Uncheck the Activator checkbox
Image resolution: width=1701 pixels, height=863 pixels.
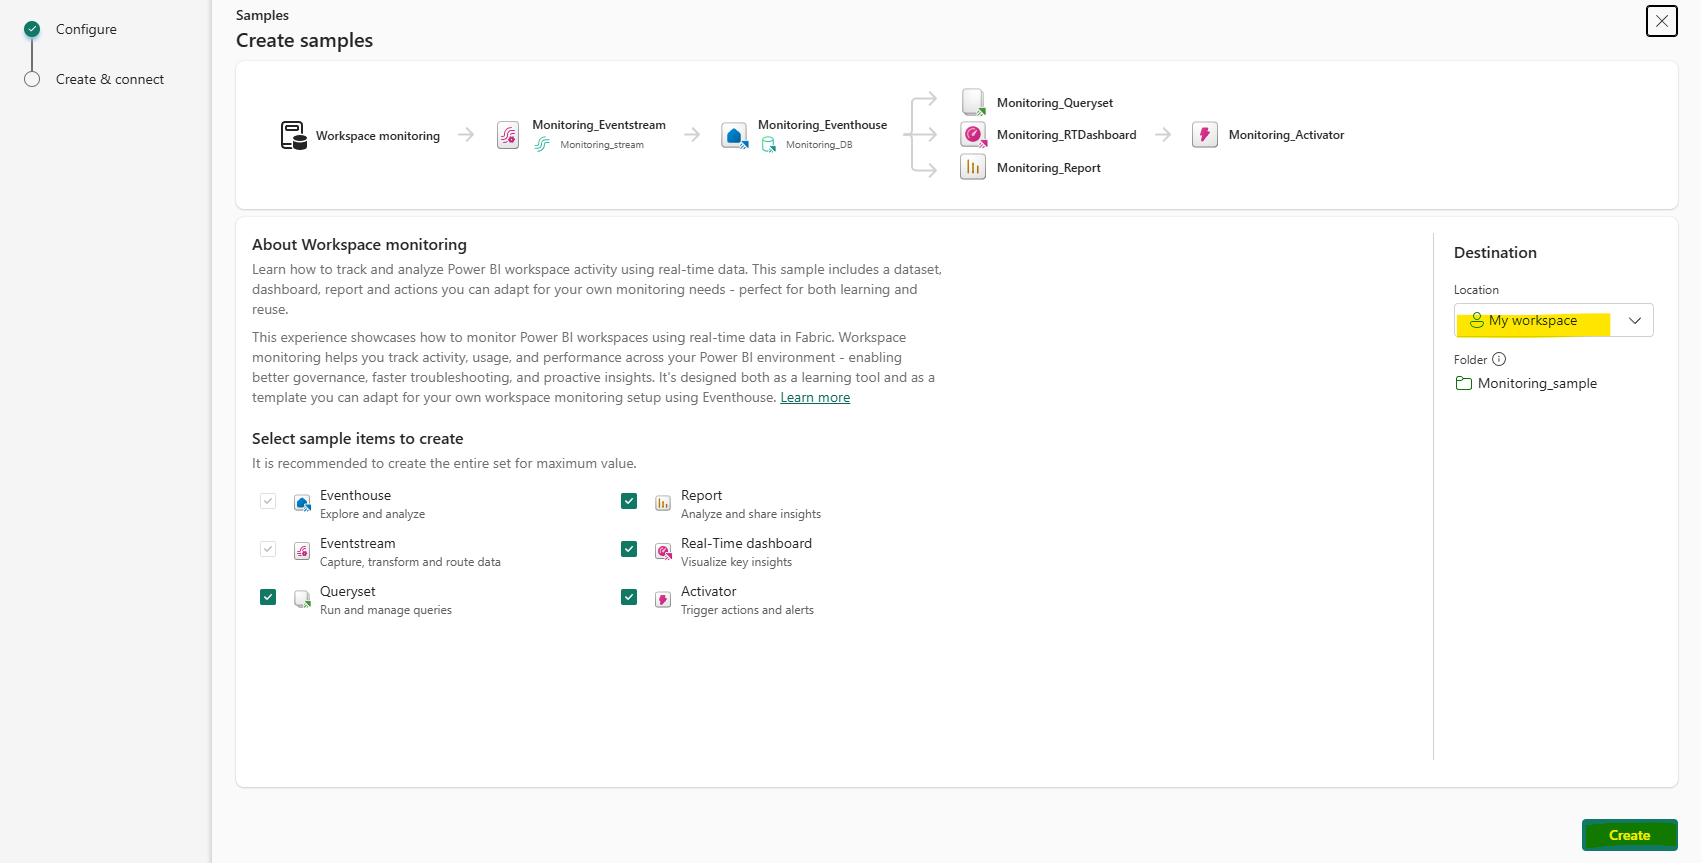[x=629, y=597]
